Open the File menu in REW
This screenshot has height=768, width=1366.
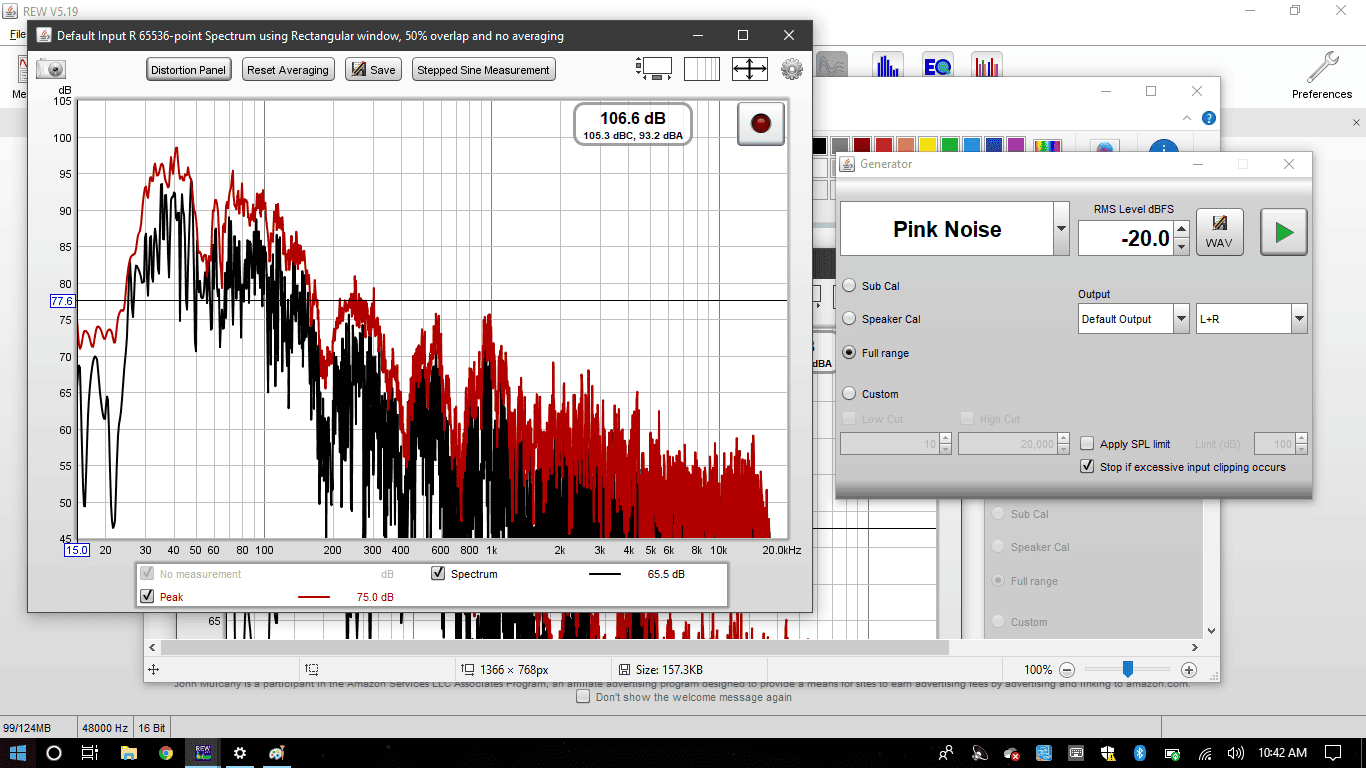[x=17, y=35]
